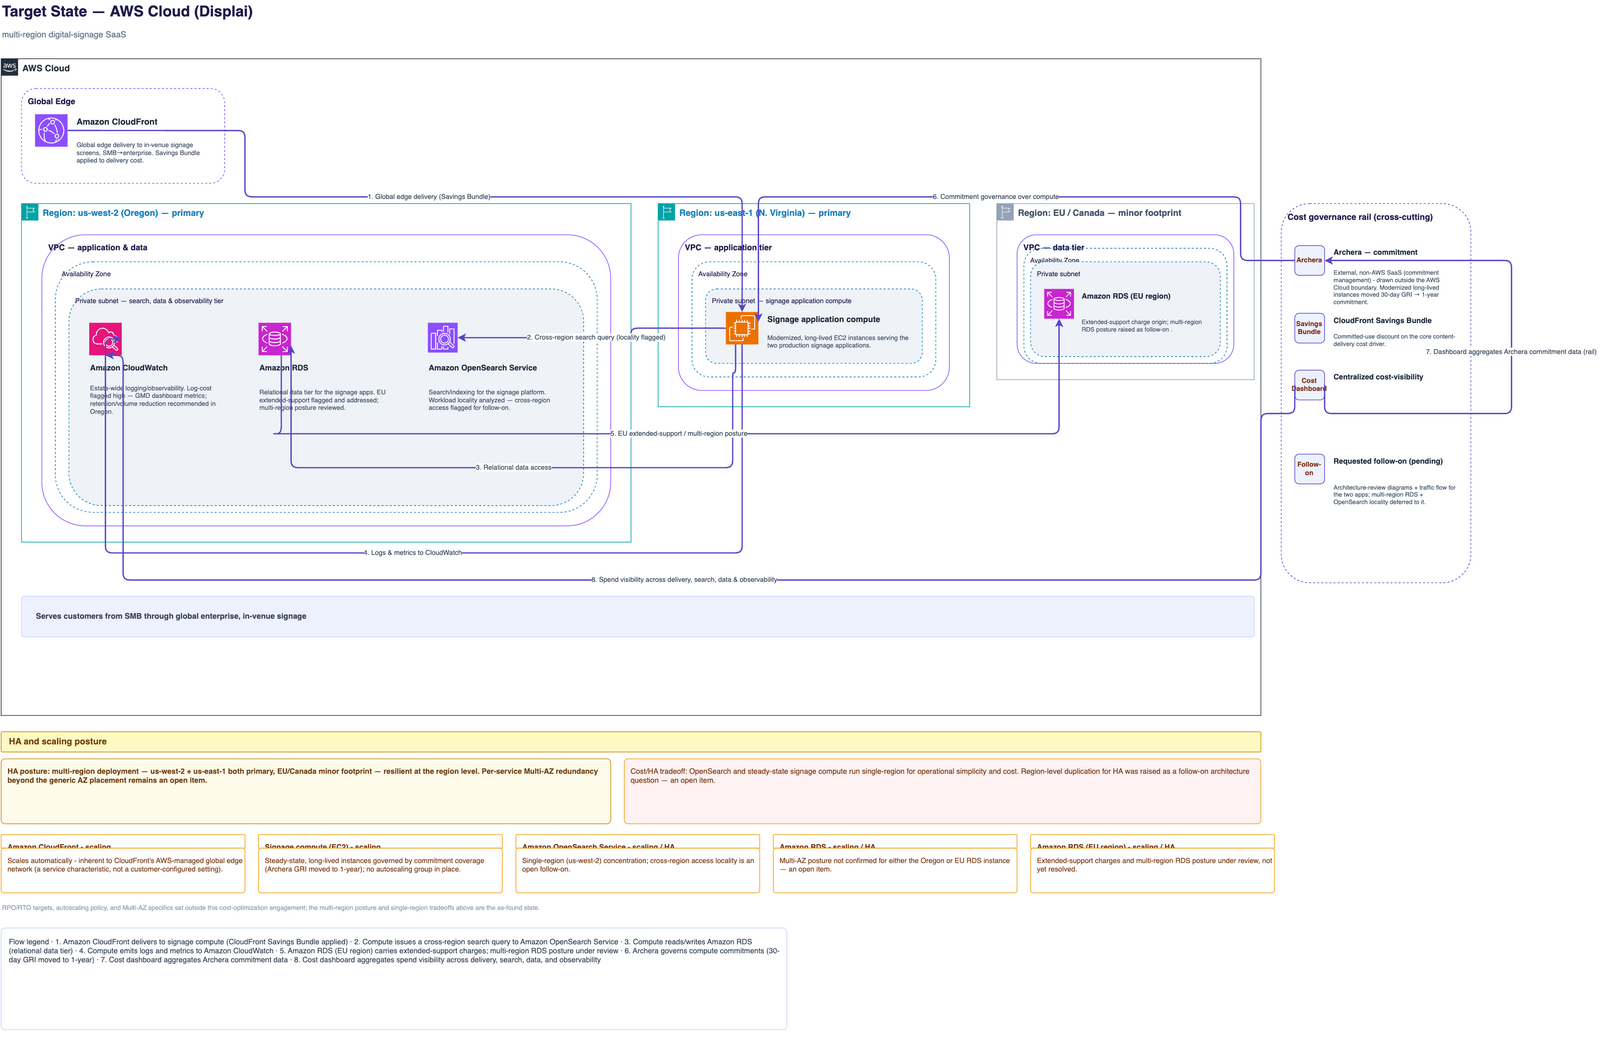
Task: Click flow label '5. EU extended-support / multi-region posture'
Action: pos(679,434)
